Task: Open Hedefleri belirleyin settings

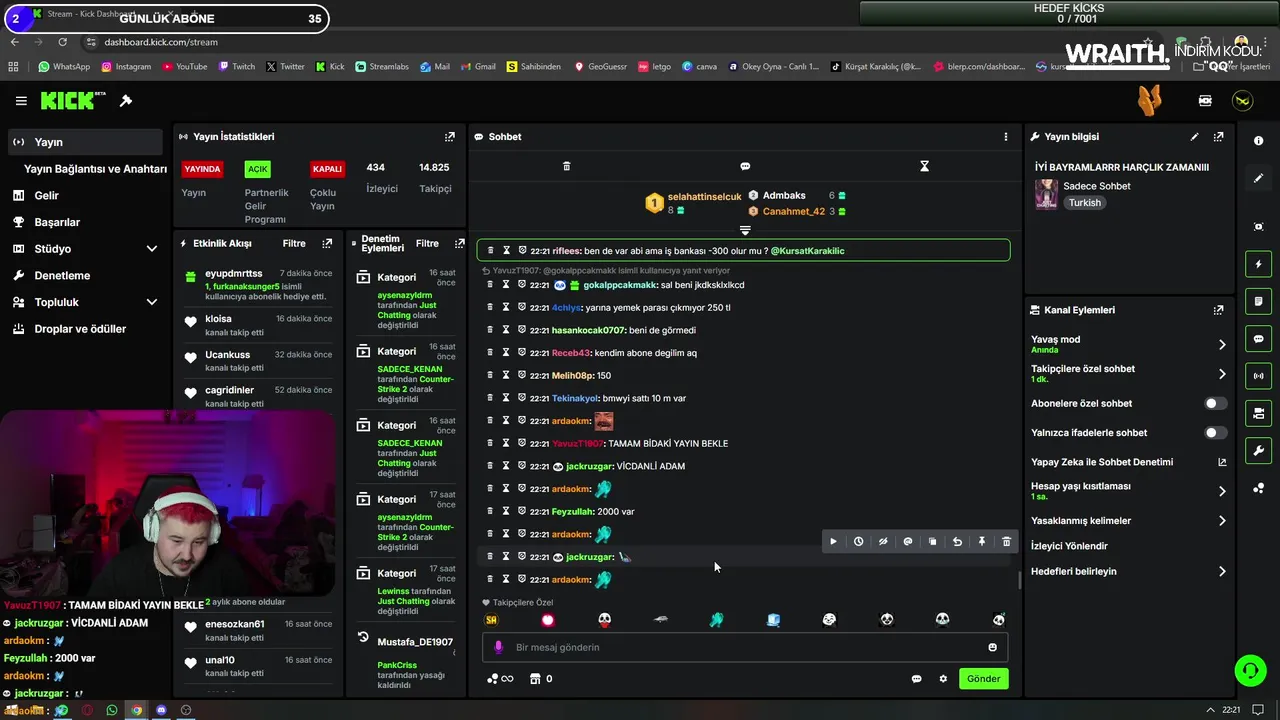Action: pyautogui.click(x=1128, y=572)
